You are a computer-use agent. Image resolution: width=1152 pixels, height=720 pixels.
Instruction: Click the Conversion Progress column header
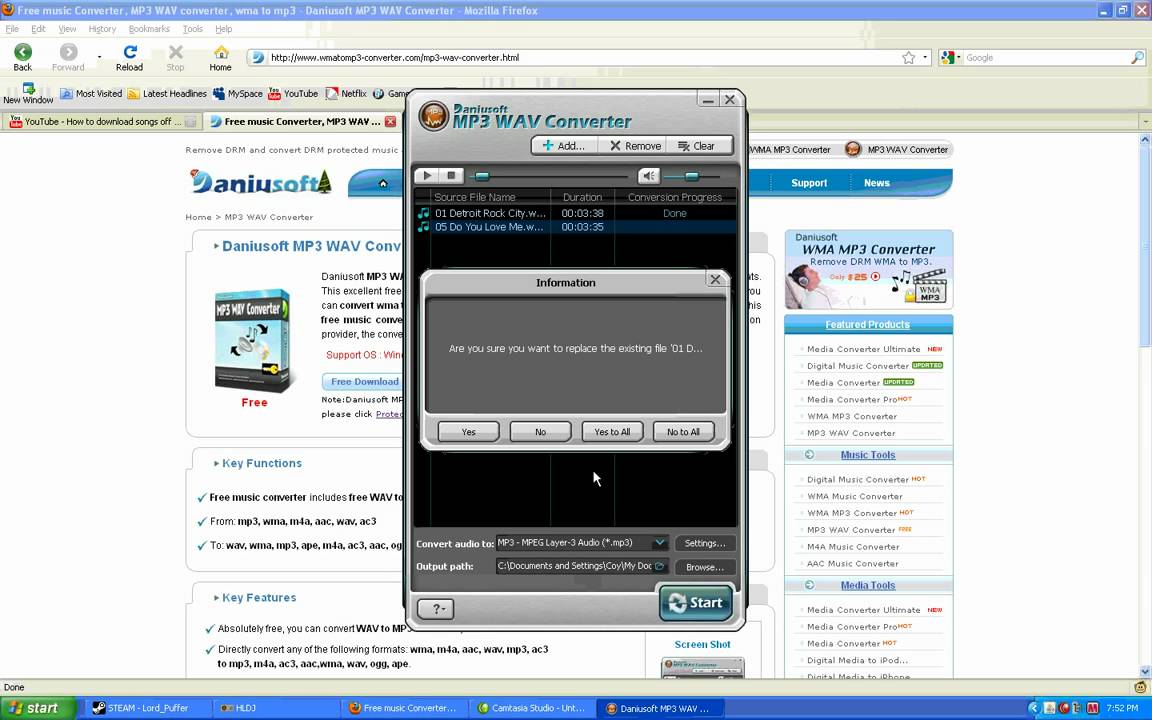(x=675, y=197)
